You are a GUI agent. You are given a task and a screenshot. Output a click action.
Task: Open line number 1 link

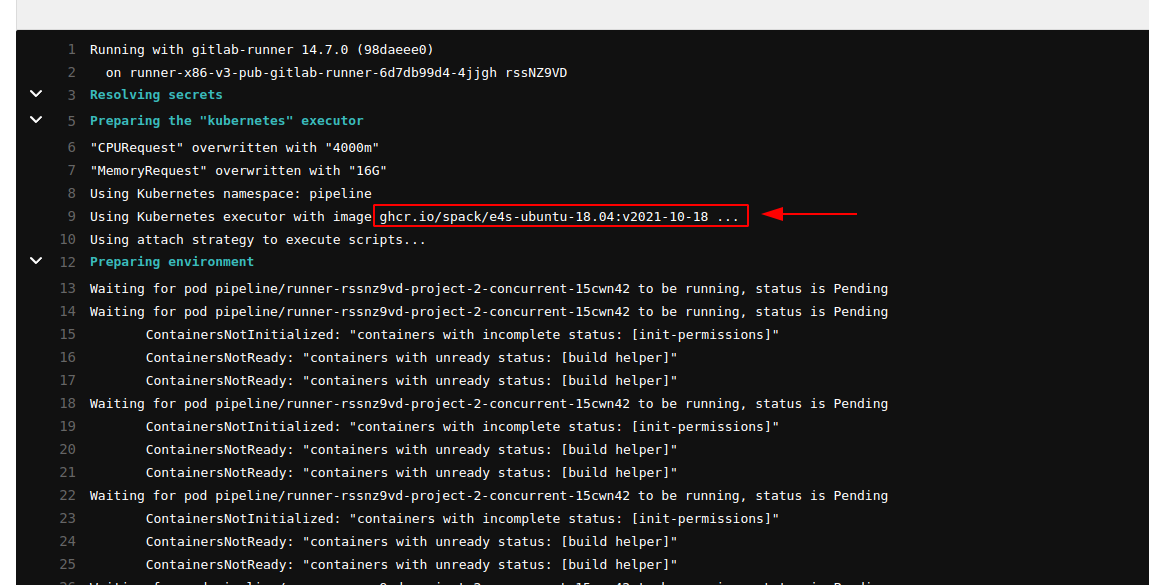pyautogui.click(x=71, y=50)
